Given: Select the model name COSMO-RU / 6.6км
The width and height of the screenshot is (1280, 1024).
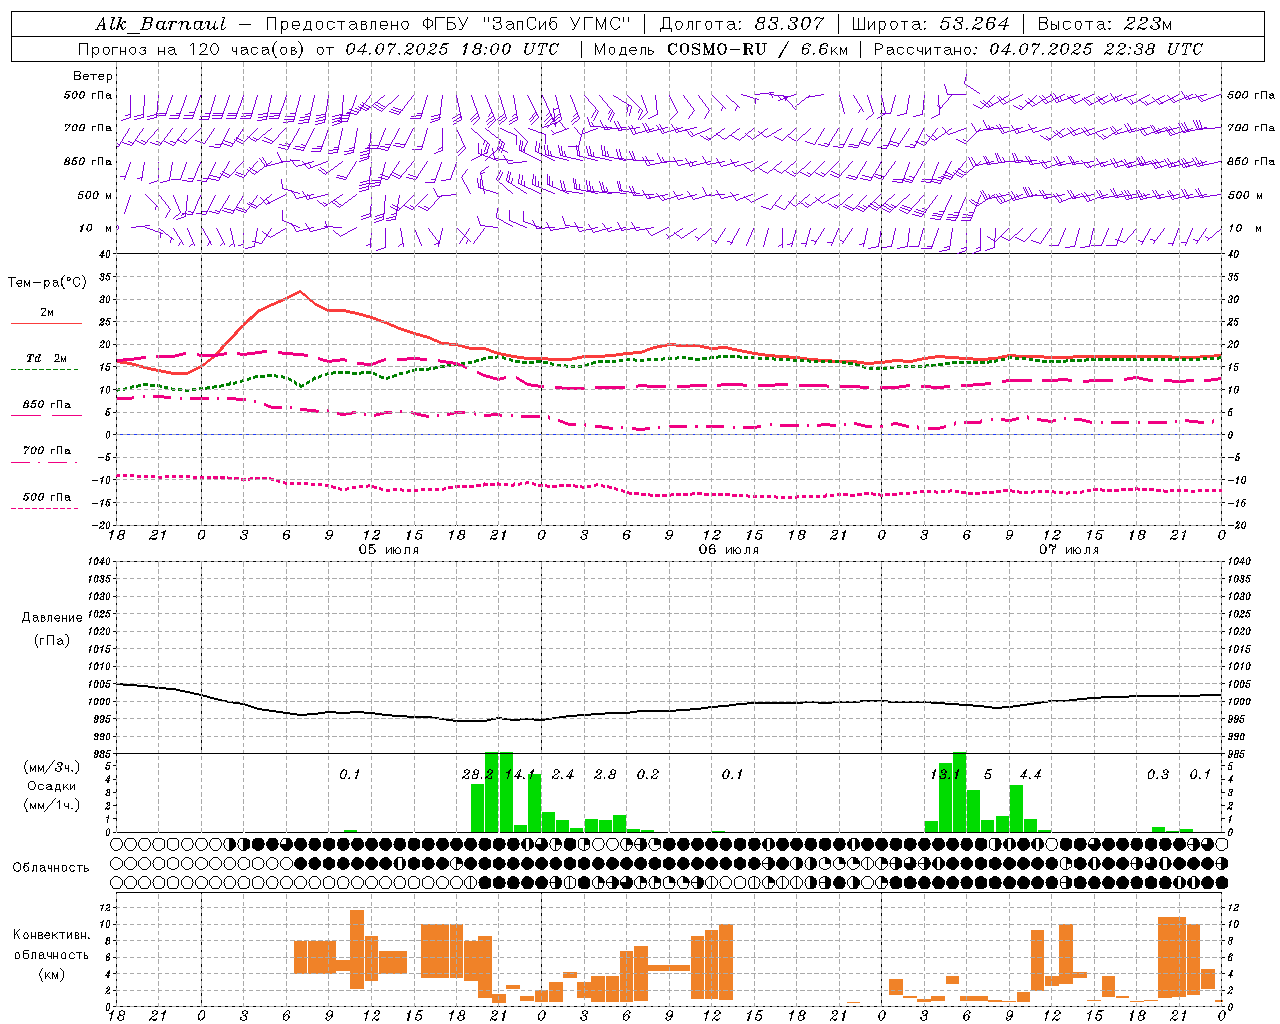Looking at the screenshot, I should [757, 49].
